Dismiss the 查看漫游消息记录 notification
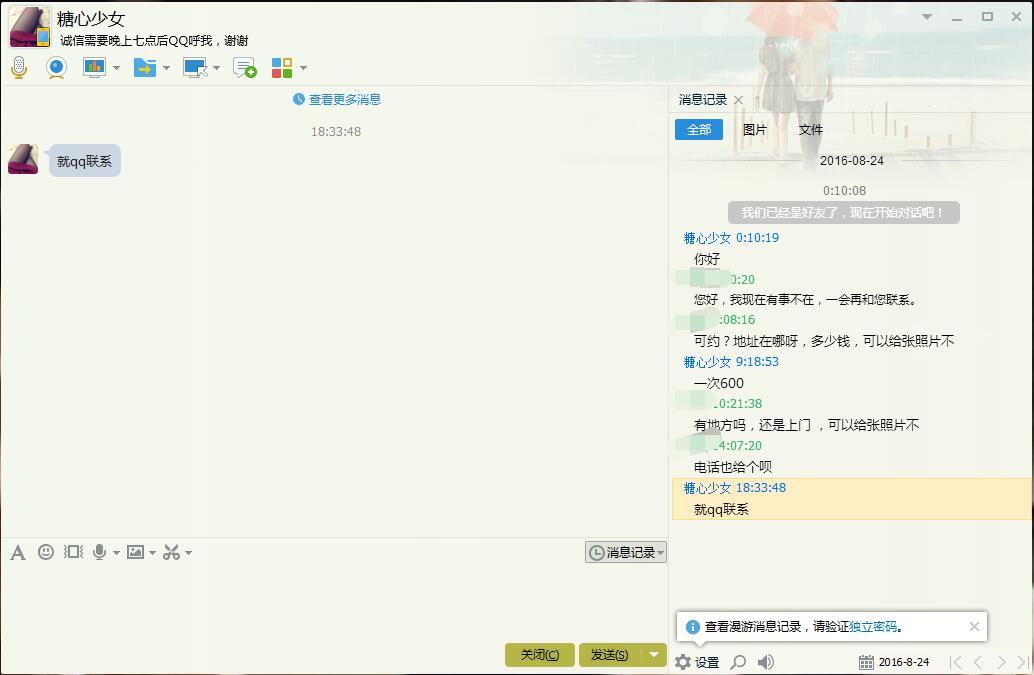Viewport: 1034px width, 675px height. click(974, 626)
